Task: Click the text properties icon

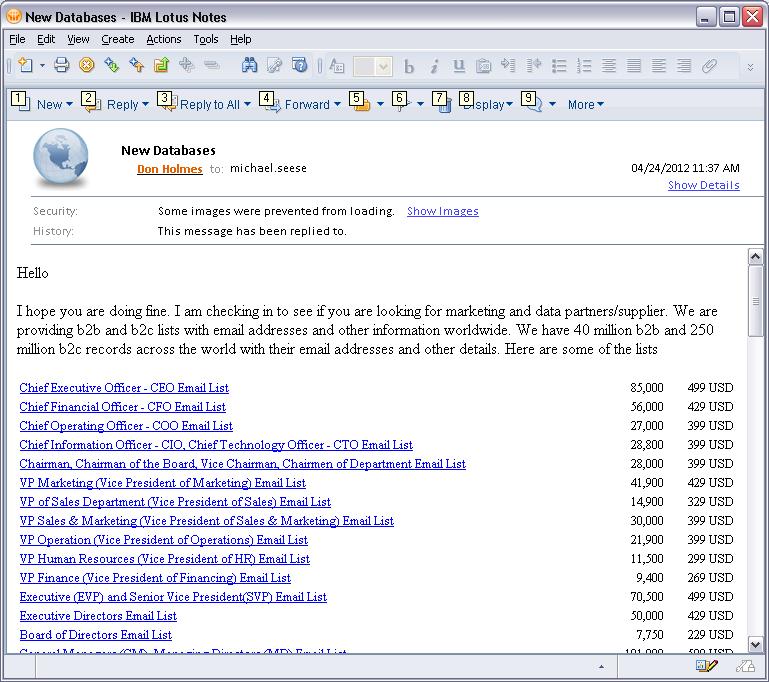Action: coord(336,65)
